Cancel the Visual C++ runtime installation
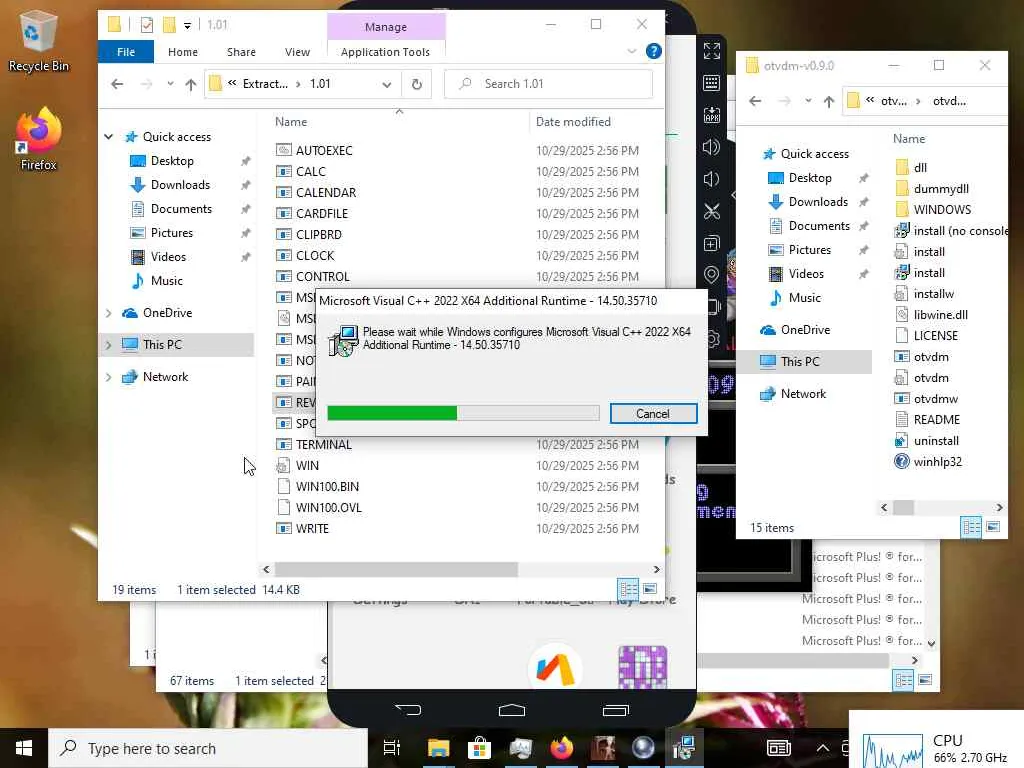The height and width of the screenshot is (768, 1024). (653, 413)
